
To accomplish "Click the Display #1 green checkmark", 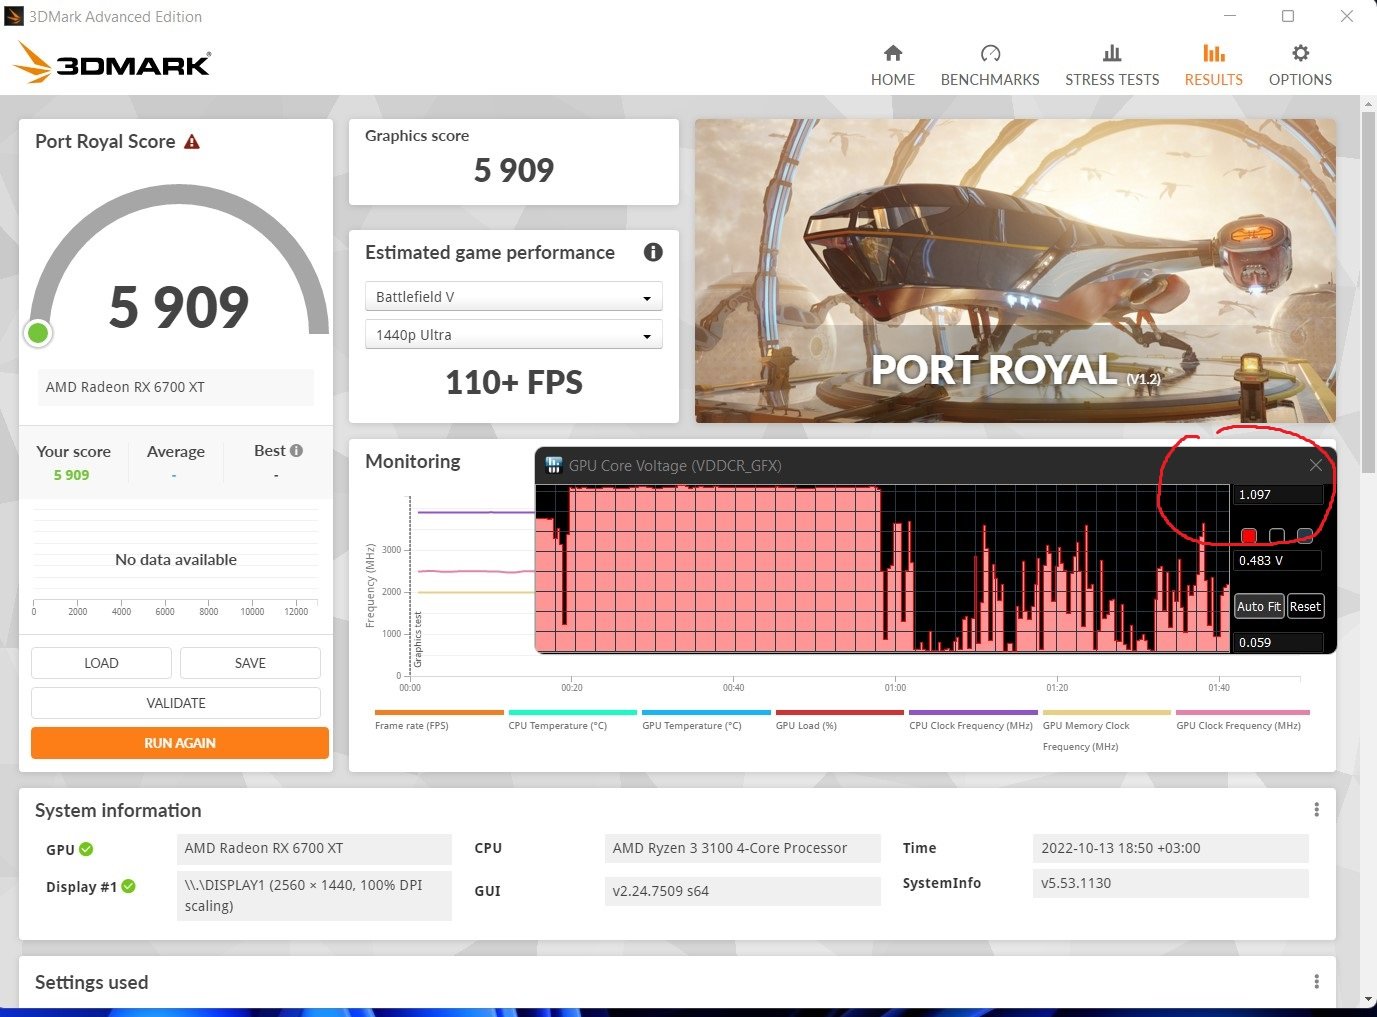I will tap(129, 886).
